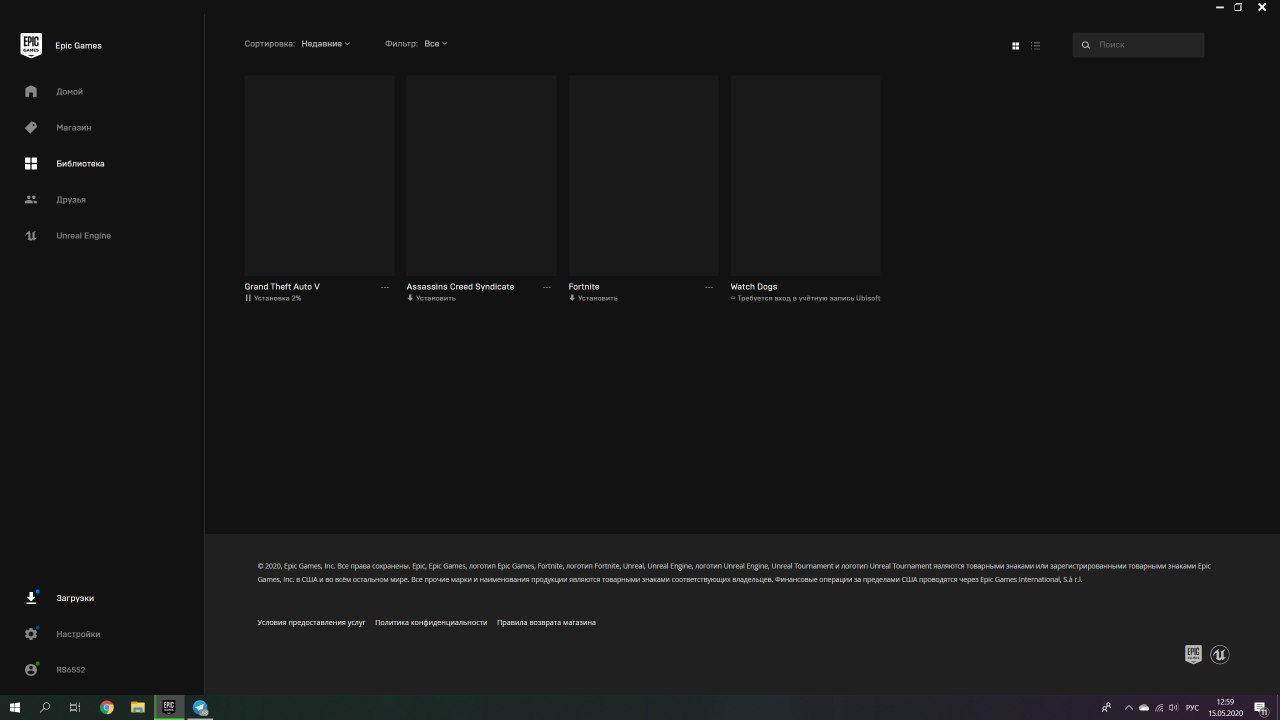This screenshot has width=1280, height=720.
Task: Open the RS6552 account entry
Action: point(71,670)
